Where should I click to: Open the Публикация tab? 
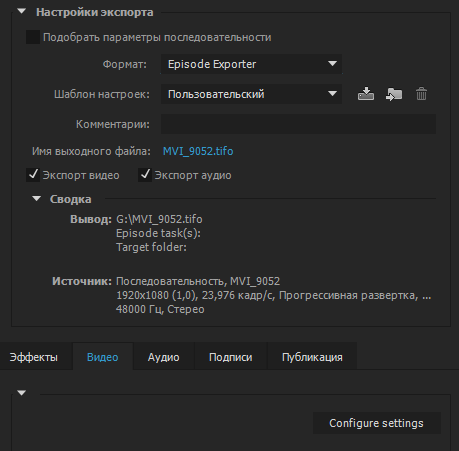(x=312, y=357)
